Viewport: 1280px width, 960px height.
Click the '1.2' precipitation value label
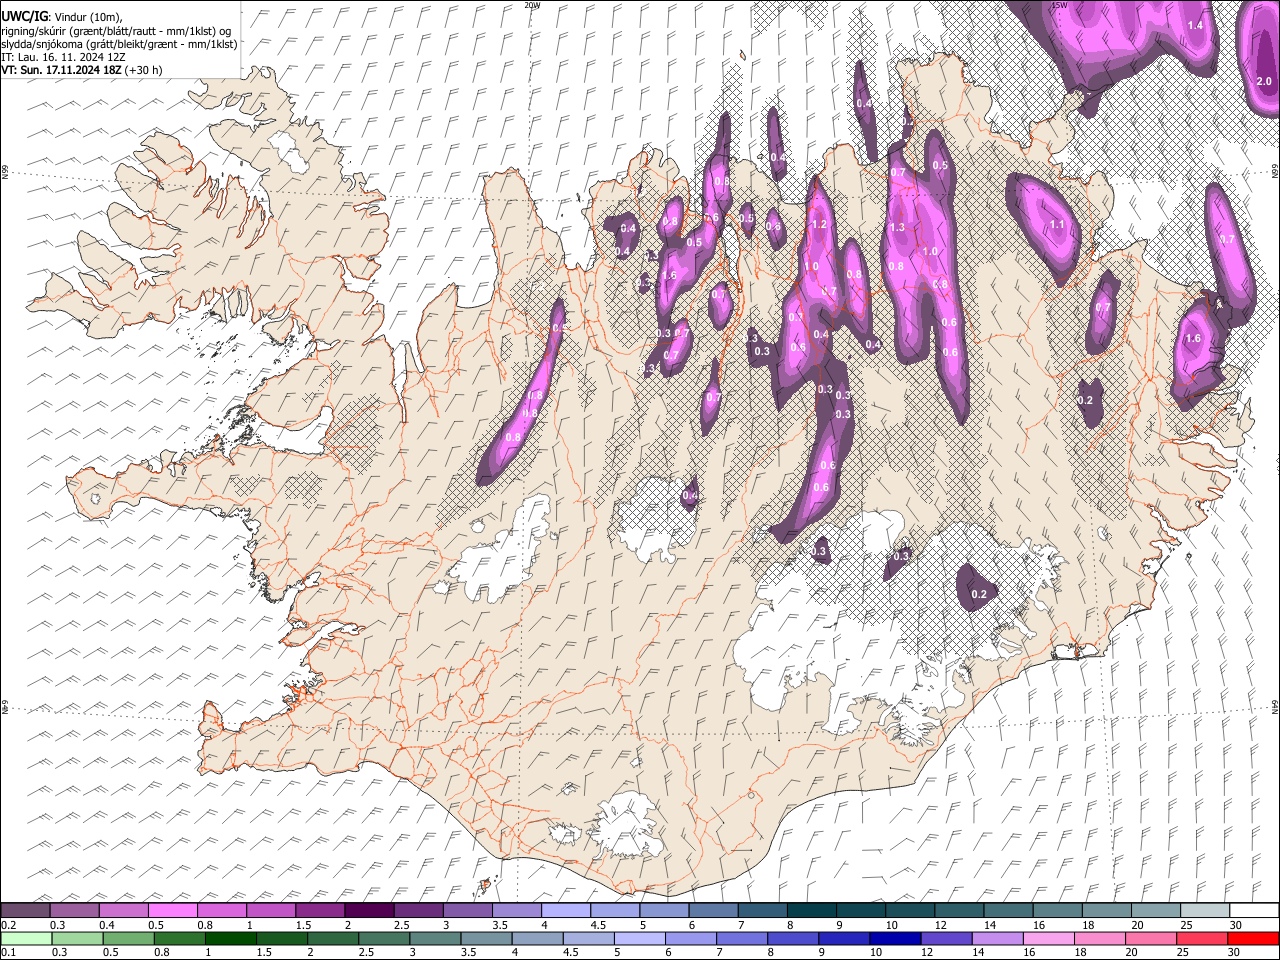tap(820, 224)
